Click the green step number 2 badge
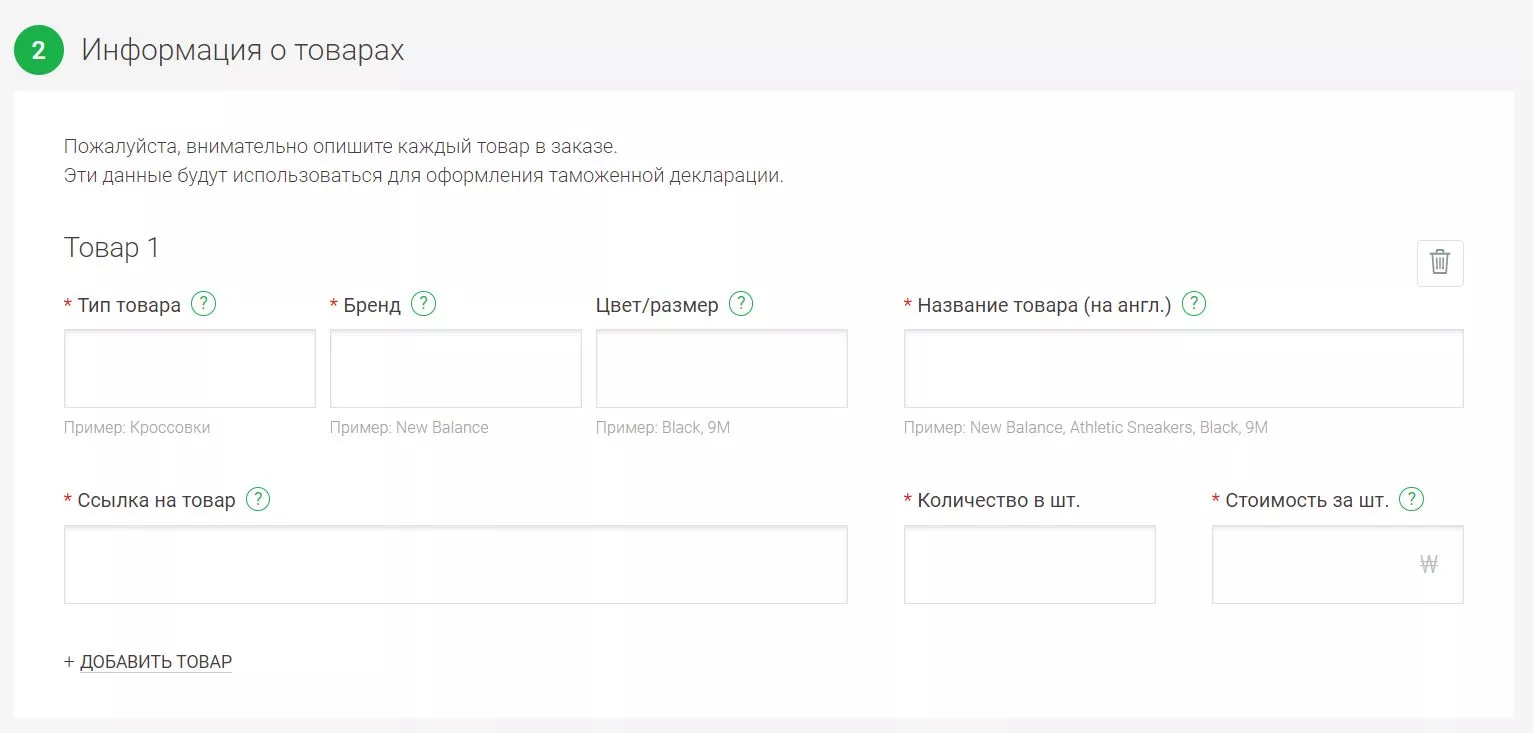The image size is (1533, 733). coord(39,50)
